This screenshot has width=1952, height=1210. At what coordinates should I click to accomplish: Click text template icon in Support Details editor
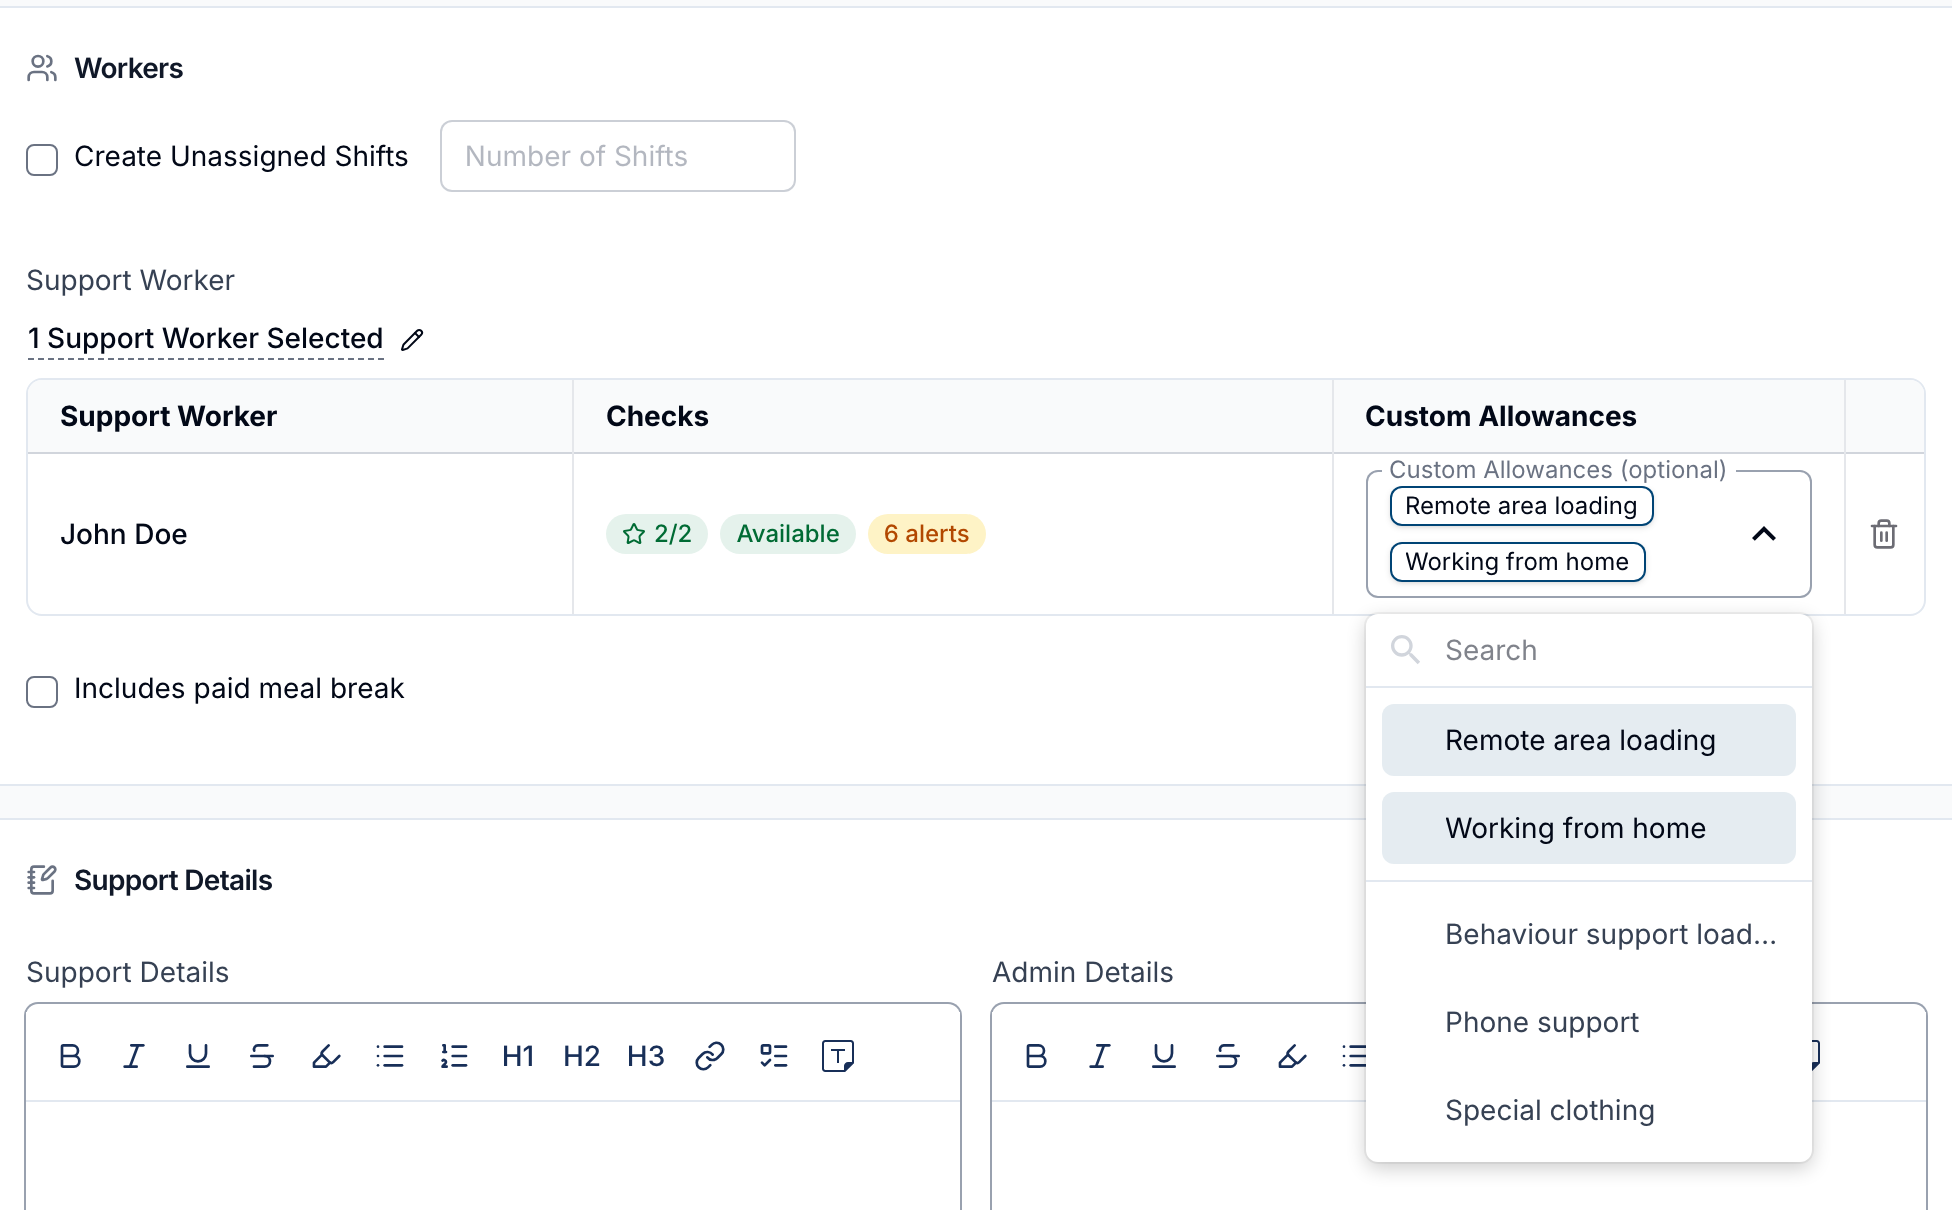(838, 1056)
